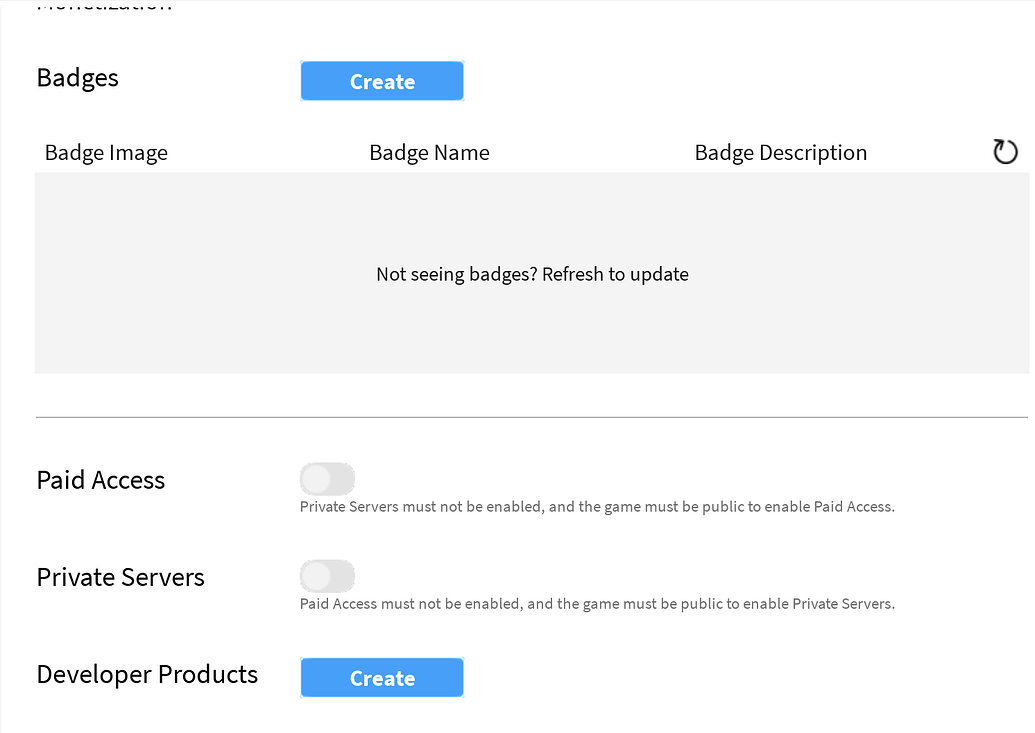
Task: Create a new developer product
Action: [x=382, y=678]
